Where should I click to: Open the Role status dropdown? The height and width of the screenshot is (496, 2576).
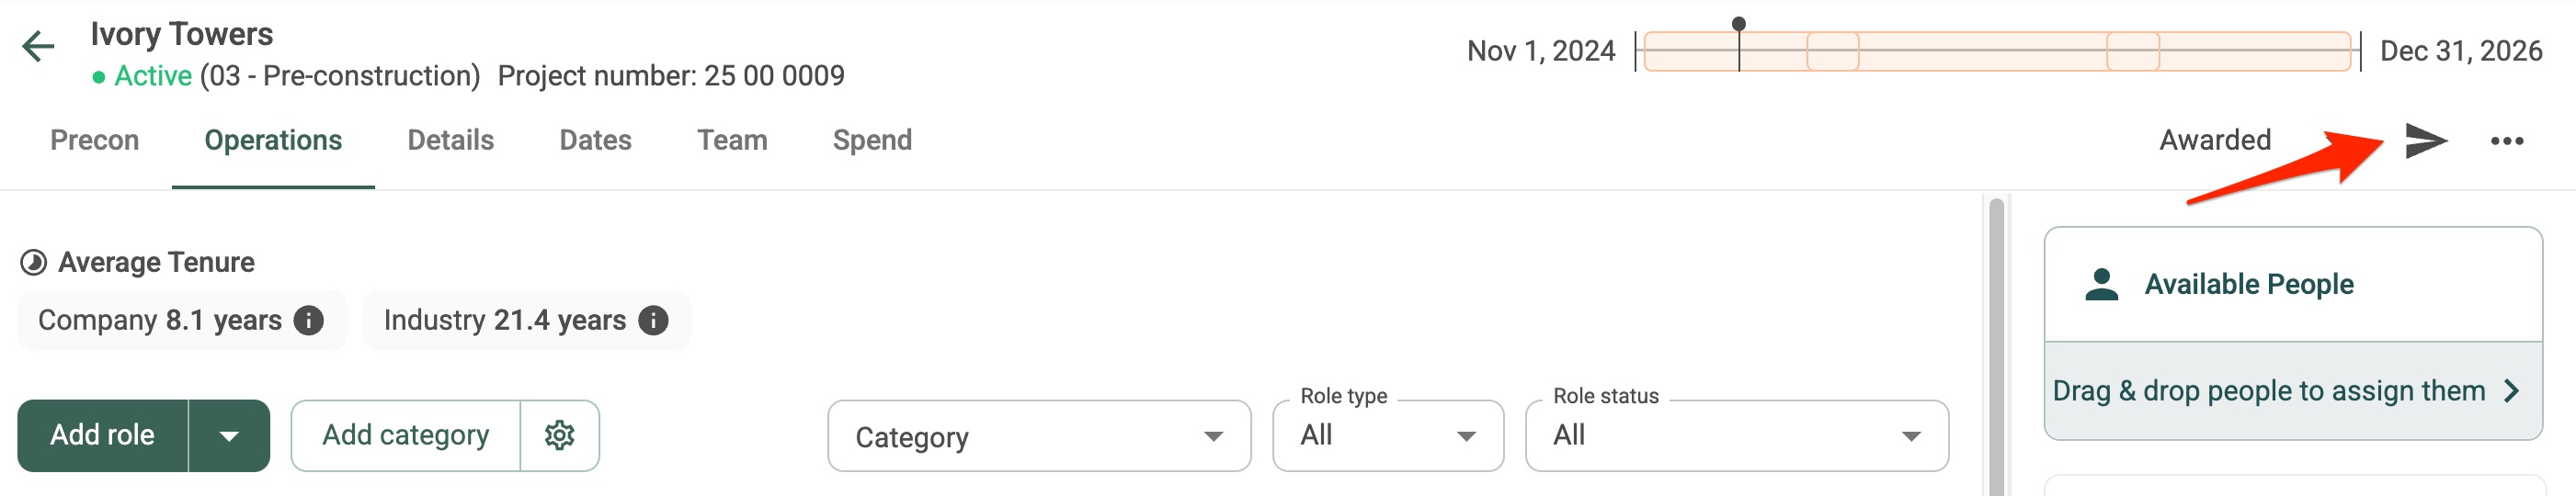(1737, 436)
